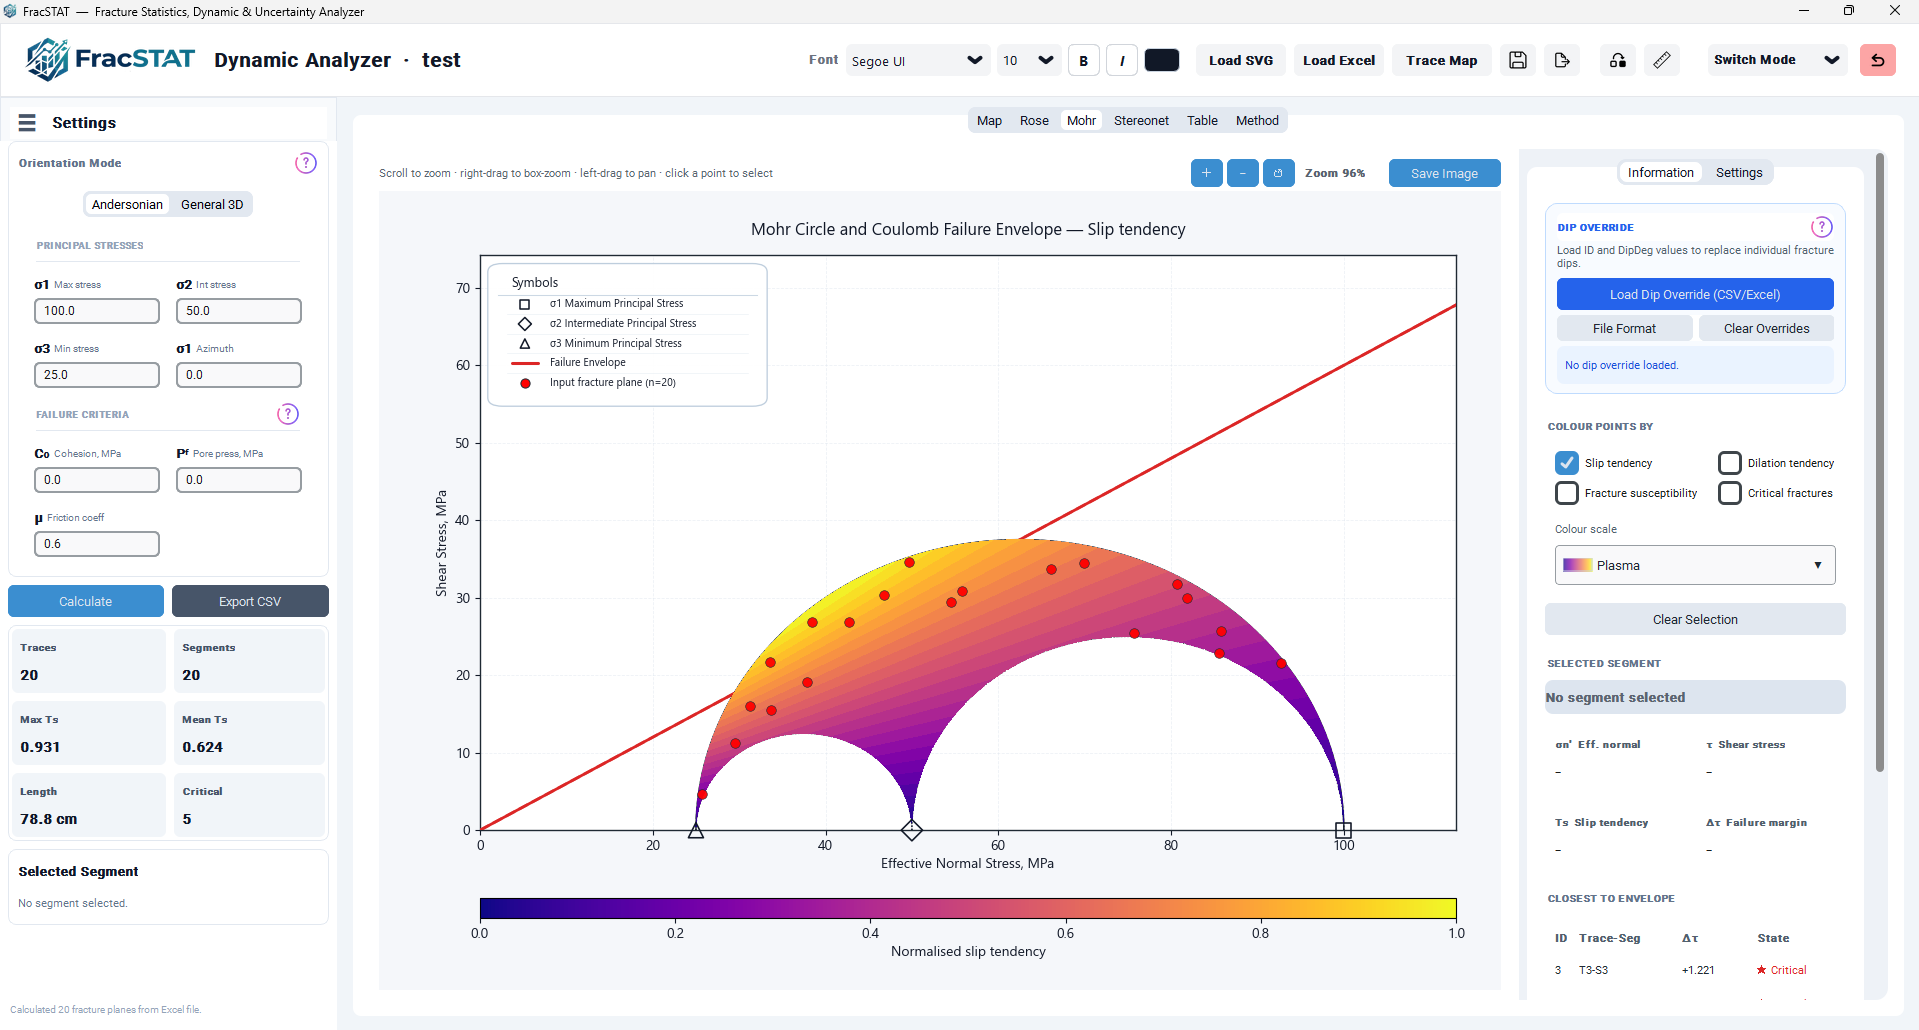Enable Dilation tendency colouring

tap(1729, 463)
